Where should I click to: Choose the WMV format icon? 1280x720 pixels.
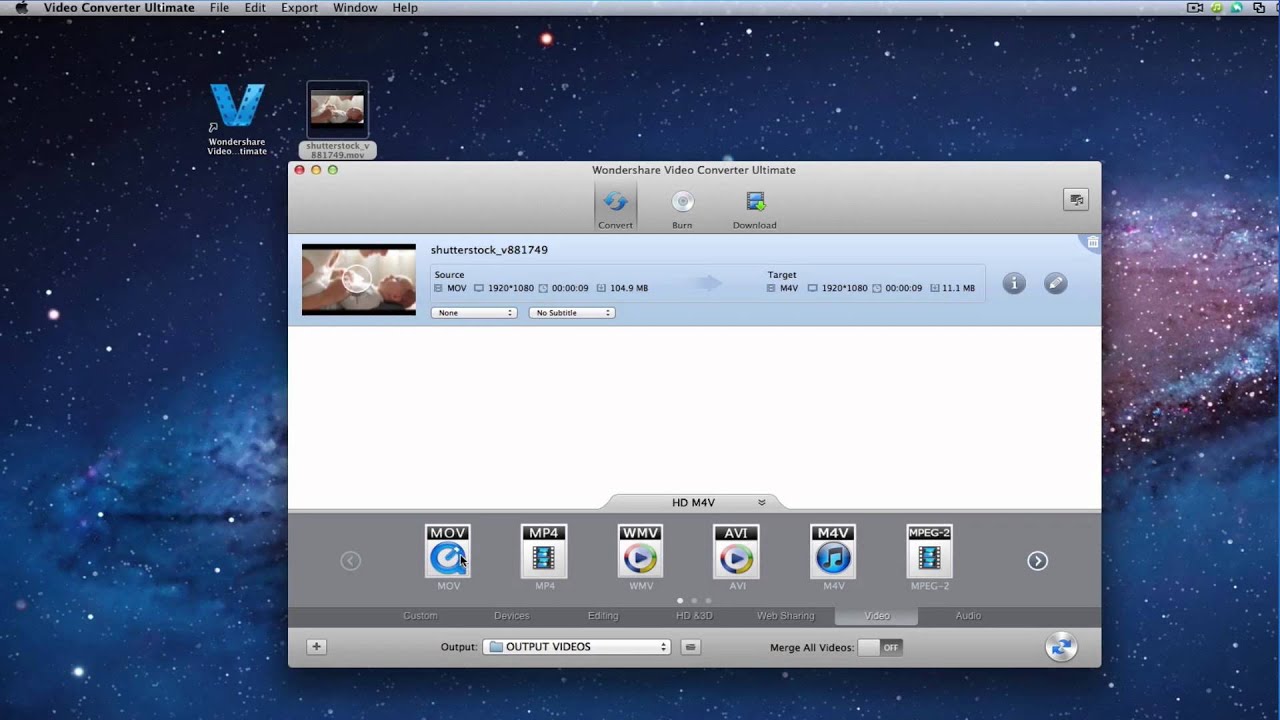point(640,551)
